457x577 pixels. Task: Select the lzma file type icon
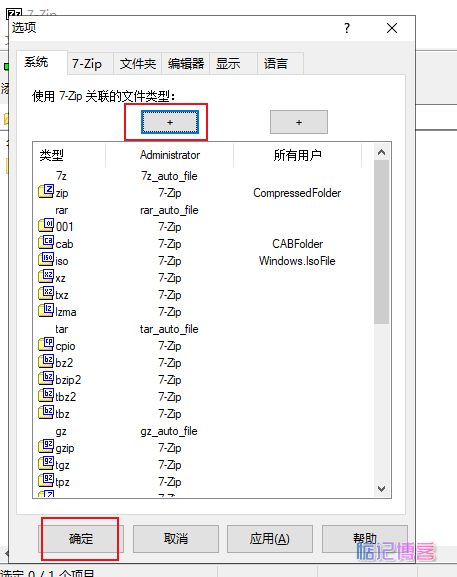pyautogui.click(x=46, y=310)
